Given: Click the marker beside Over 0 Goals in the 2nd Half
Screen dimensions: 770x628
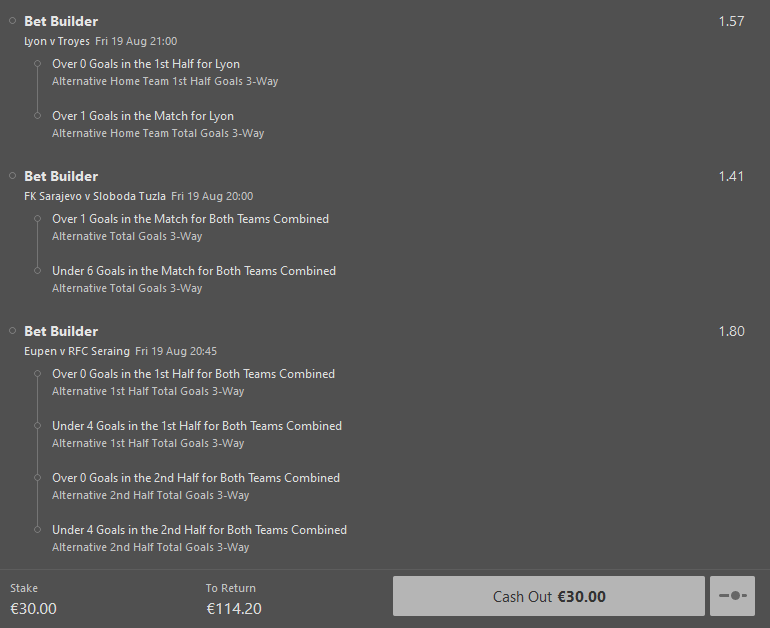Looking at the screenshot, I should coord(38,478).
